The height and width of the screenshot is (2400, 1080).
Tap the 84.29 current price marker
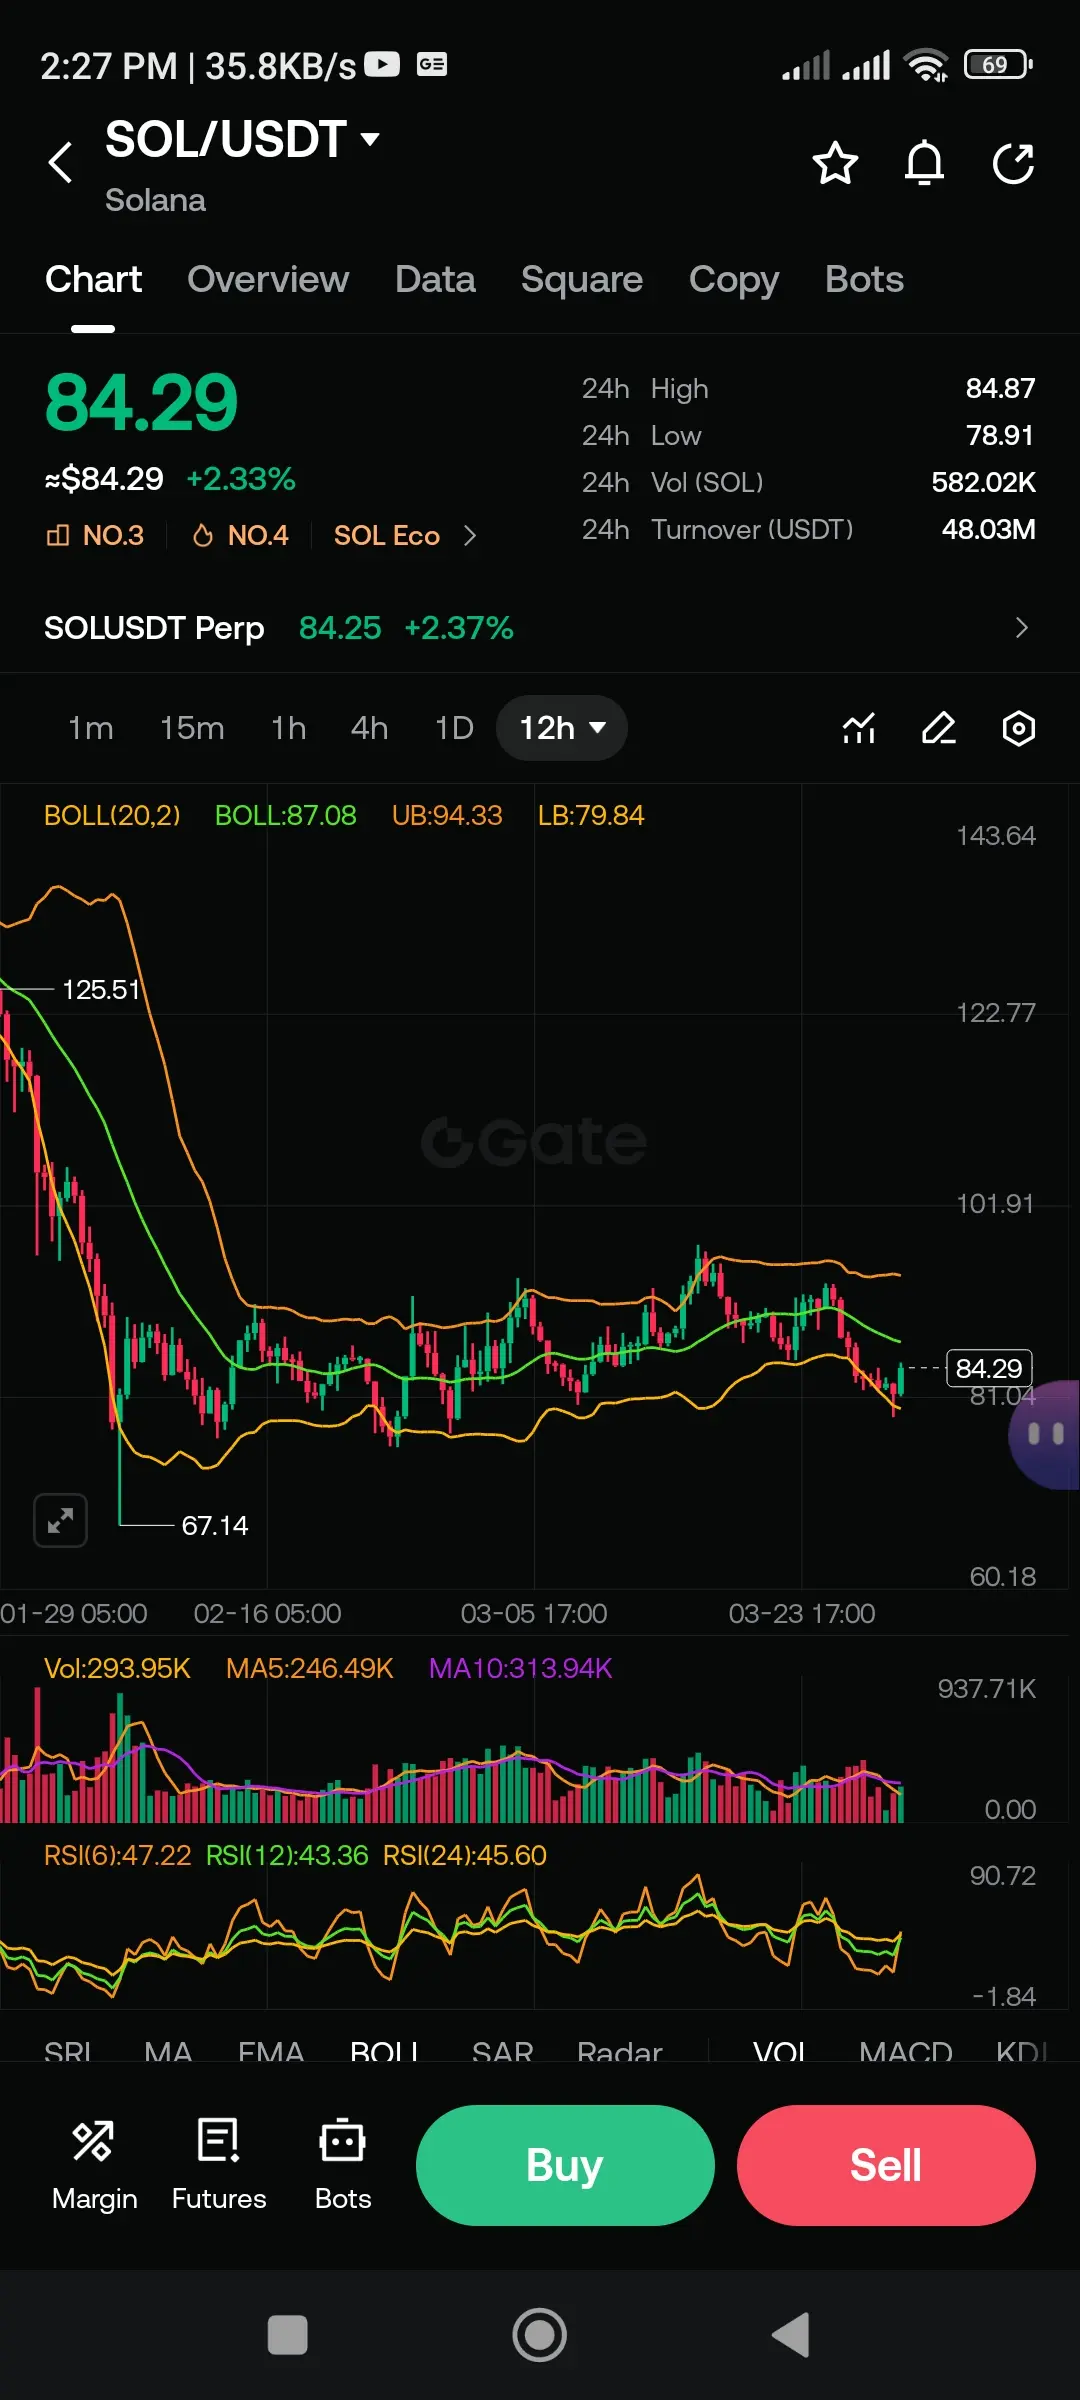[x=989, y=1368]
